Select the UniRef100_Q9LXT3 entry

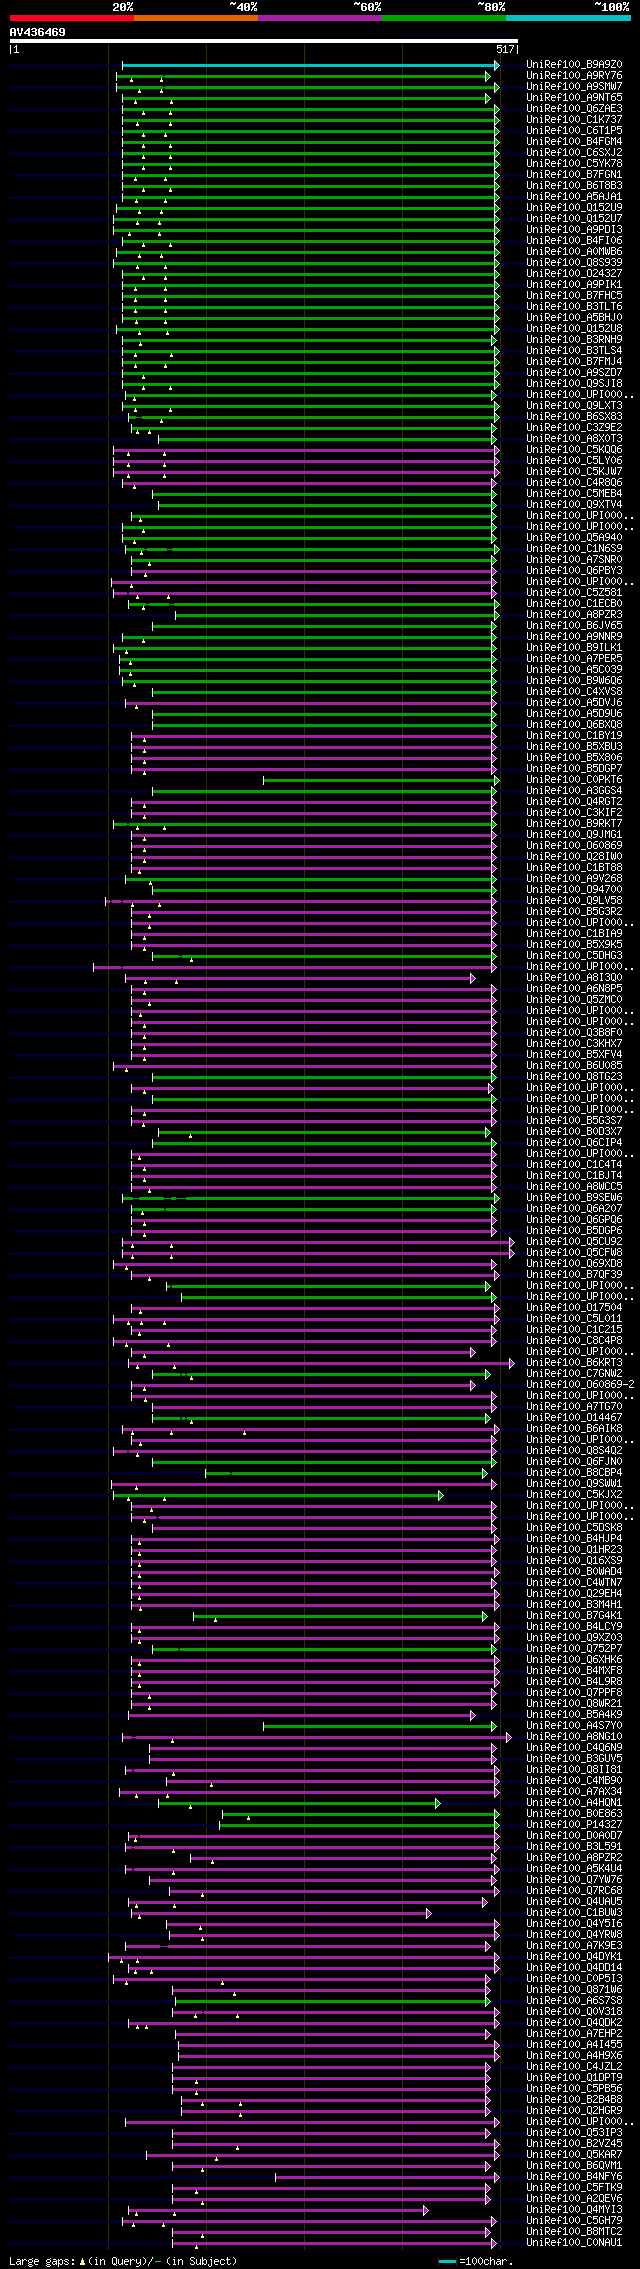pos(574,406)
